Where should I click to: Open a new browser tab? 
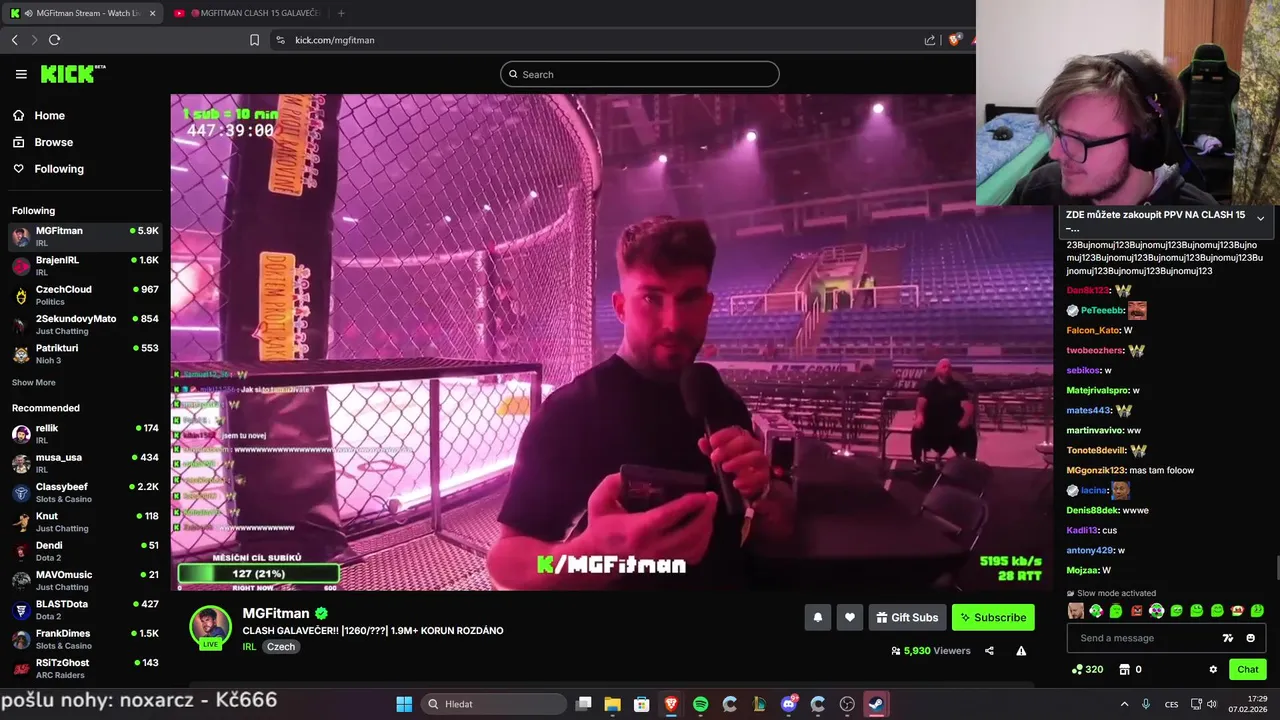point(341,13)
